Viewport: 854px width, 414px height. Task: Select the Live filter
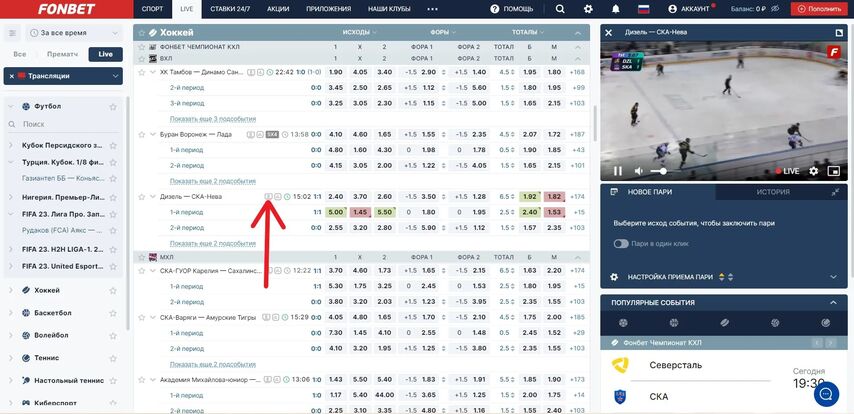coord(106,54)
